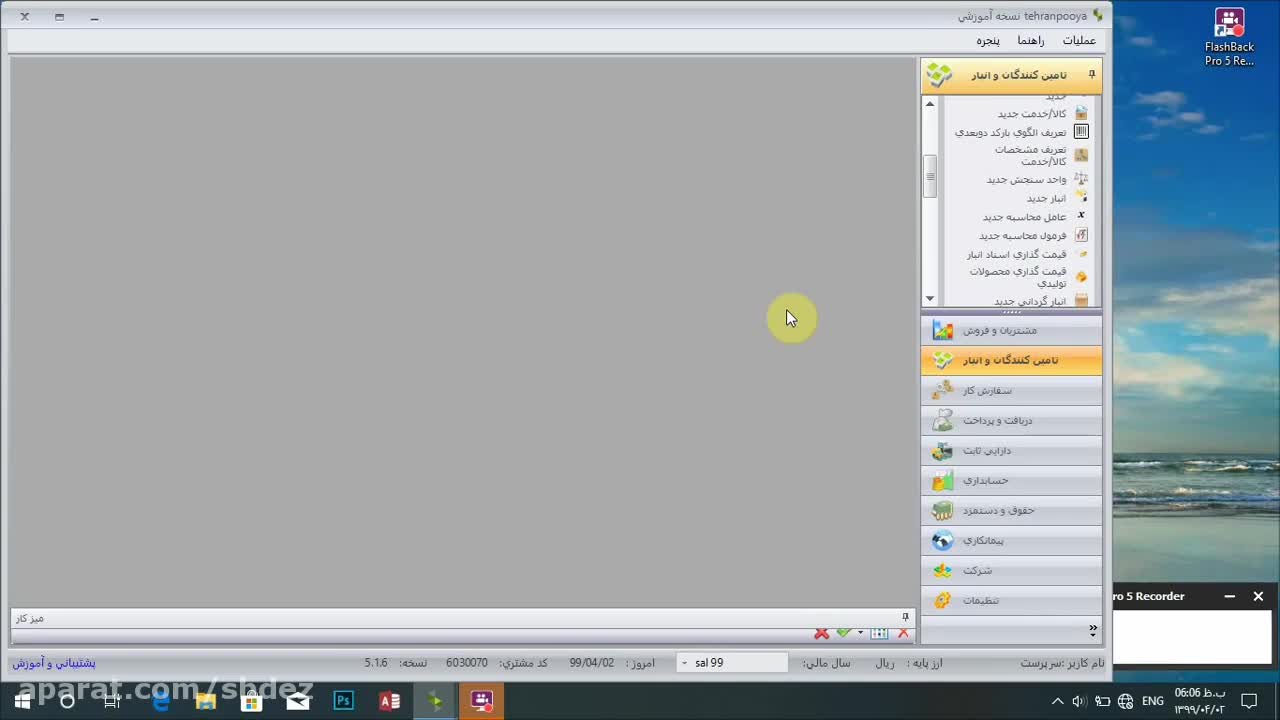Click the تعریف الگوی بارکد دوبعدی barcode icon
This screenshot has width=1280, height=720.
coord(1081,132)
